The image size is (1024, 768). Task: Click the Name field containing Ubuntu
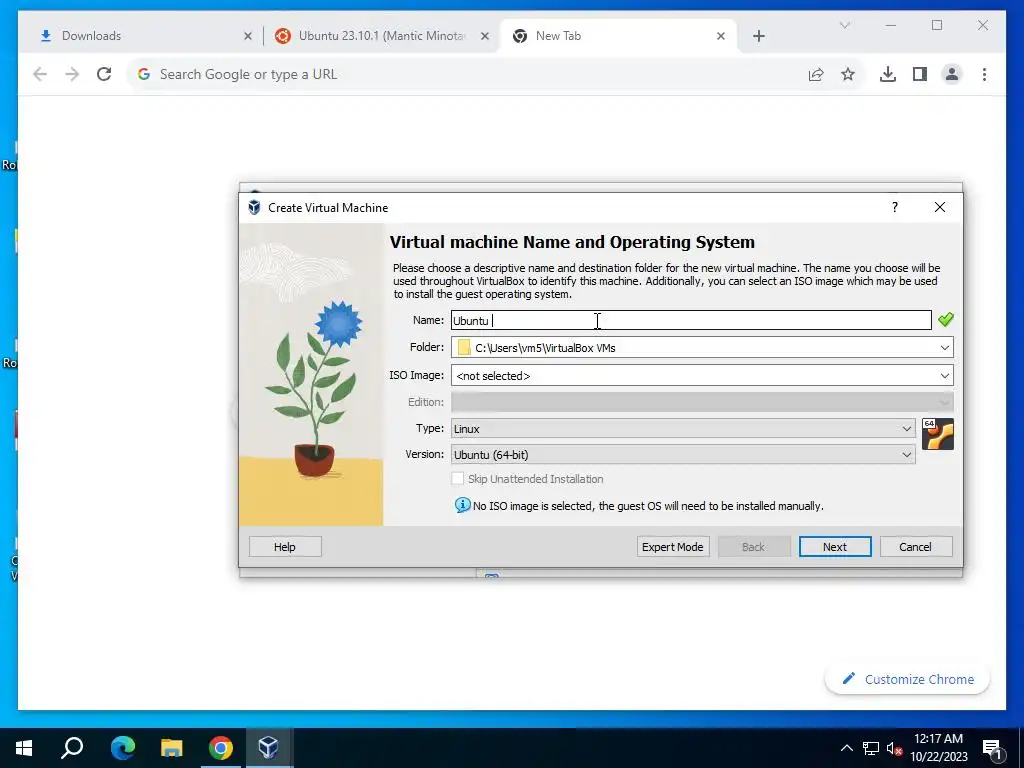[x=691, y=320]
